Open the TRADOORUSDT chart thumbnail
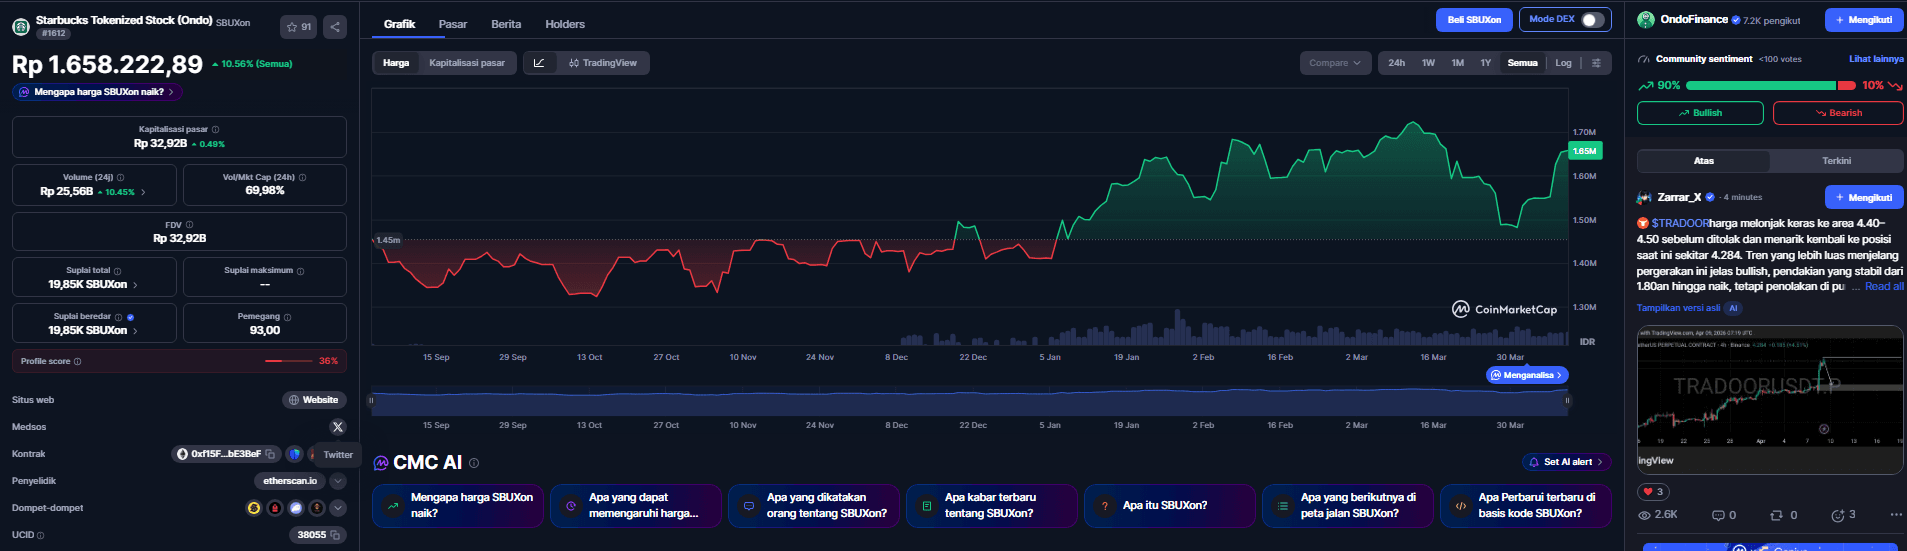The width and height of the screenshot is (1907, 551). tap(1769, 399)
